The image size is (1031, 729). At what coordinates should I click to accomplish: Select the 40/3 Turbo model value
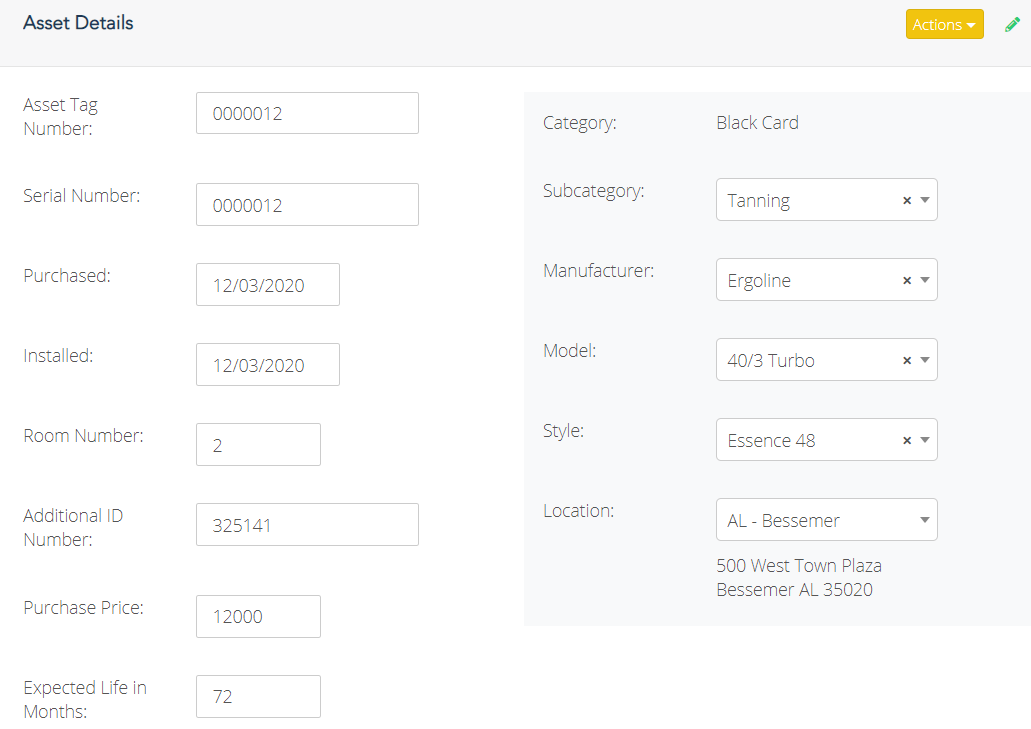click(771, 361)
